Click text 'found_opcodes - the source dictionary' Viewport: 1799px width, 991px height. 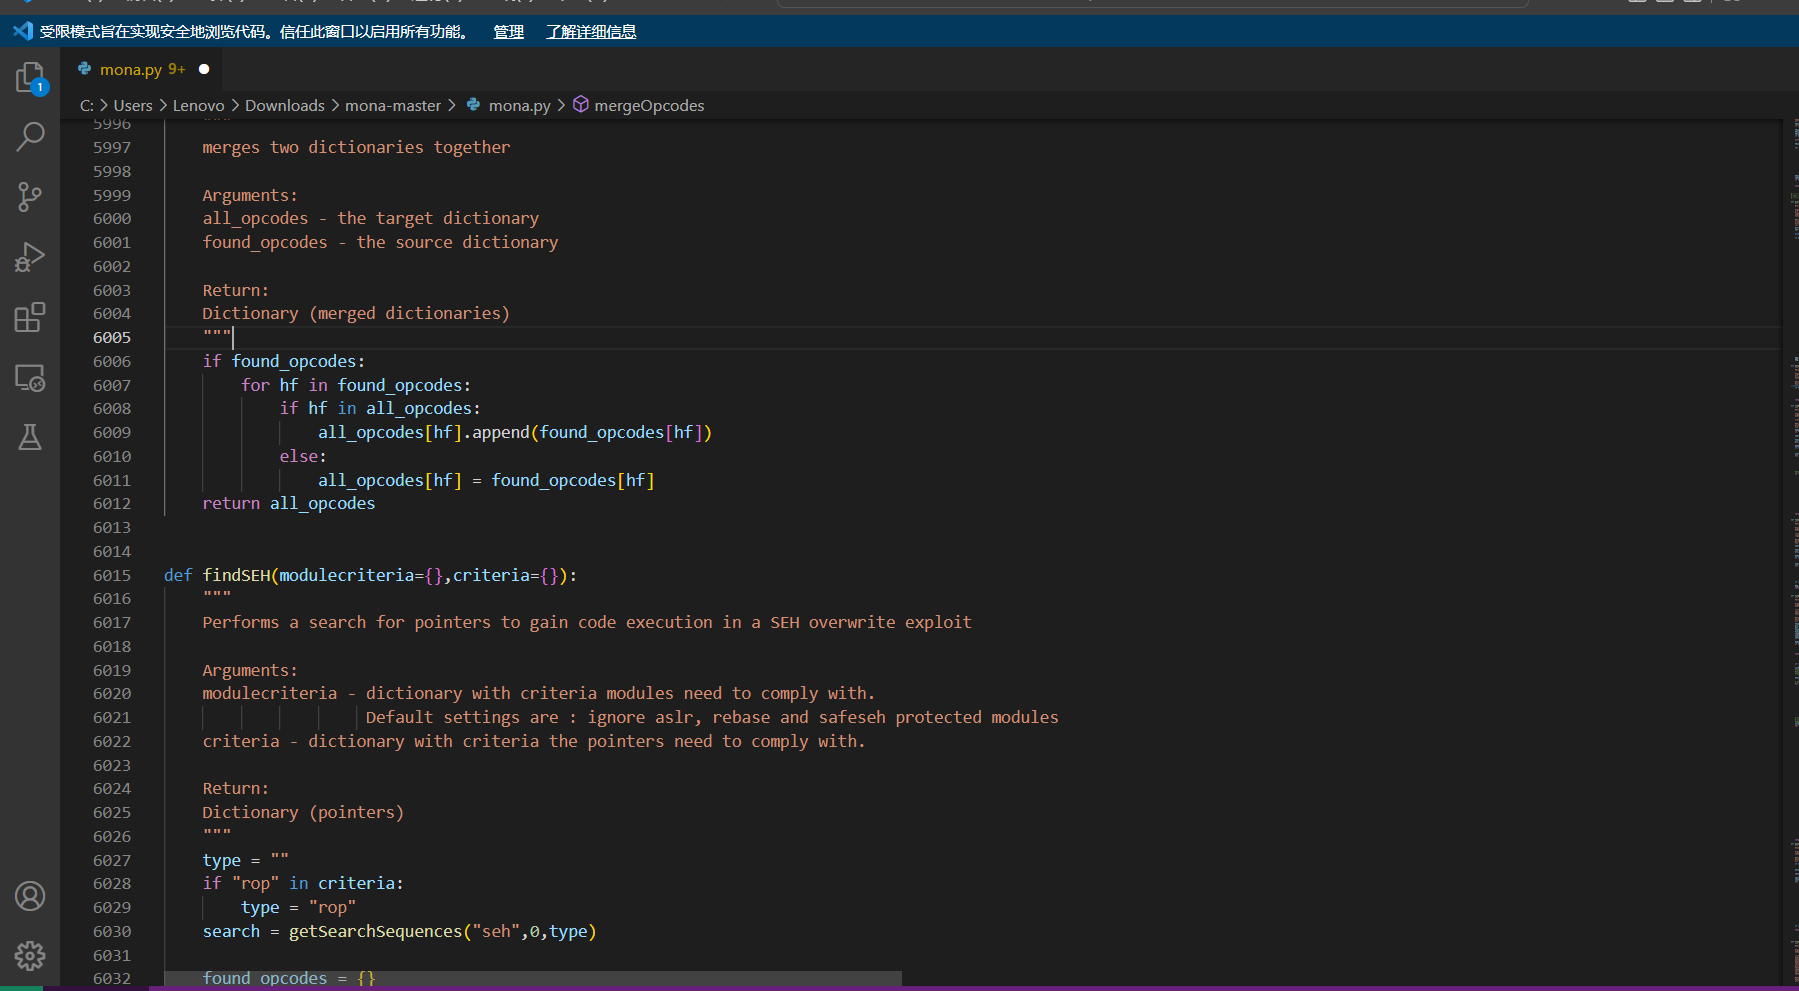380,242
